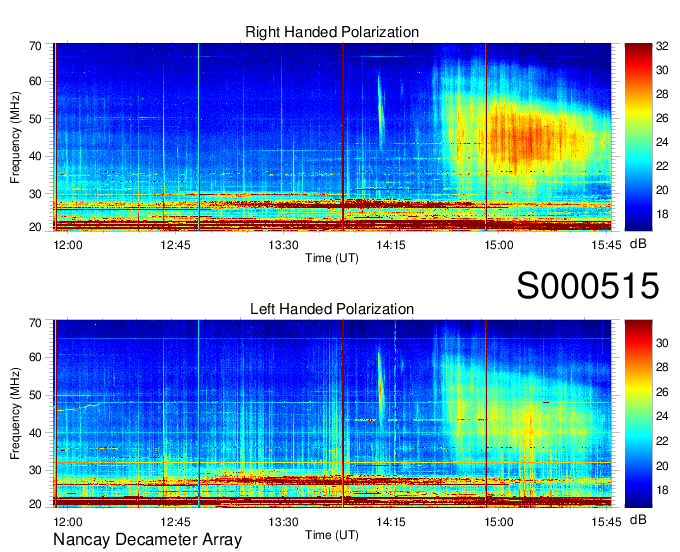The height and width of the screenshot is (552, 680).
Task: Click the "22" value on the Right Handed color bar
Action: coord(662,166)
